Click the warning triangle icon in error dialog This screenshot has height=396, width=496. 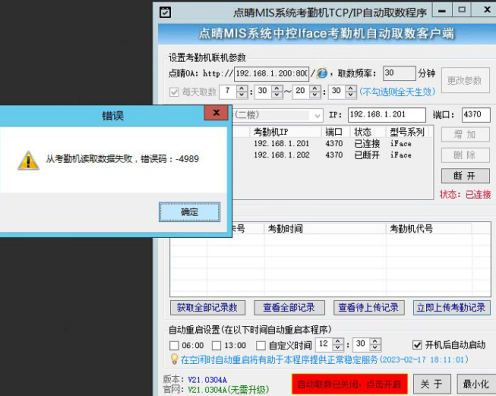28,161
